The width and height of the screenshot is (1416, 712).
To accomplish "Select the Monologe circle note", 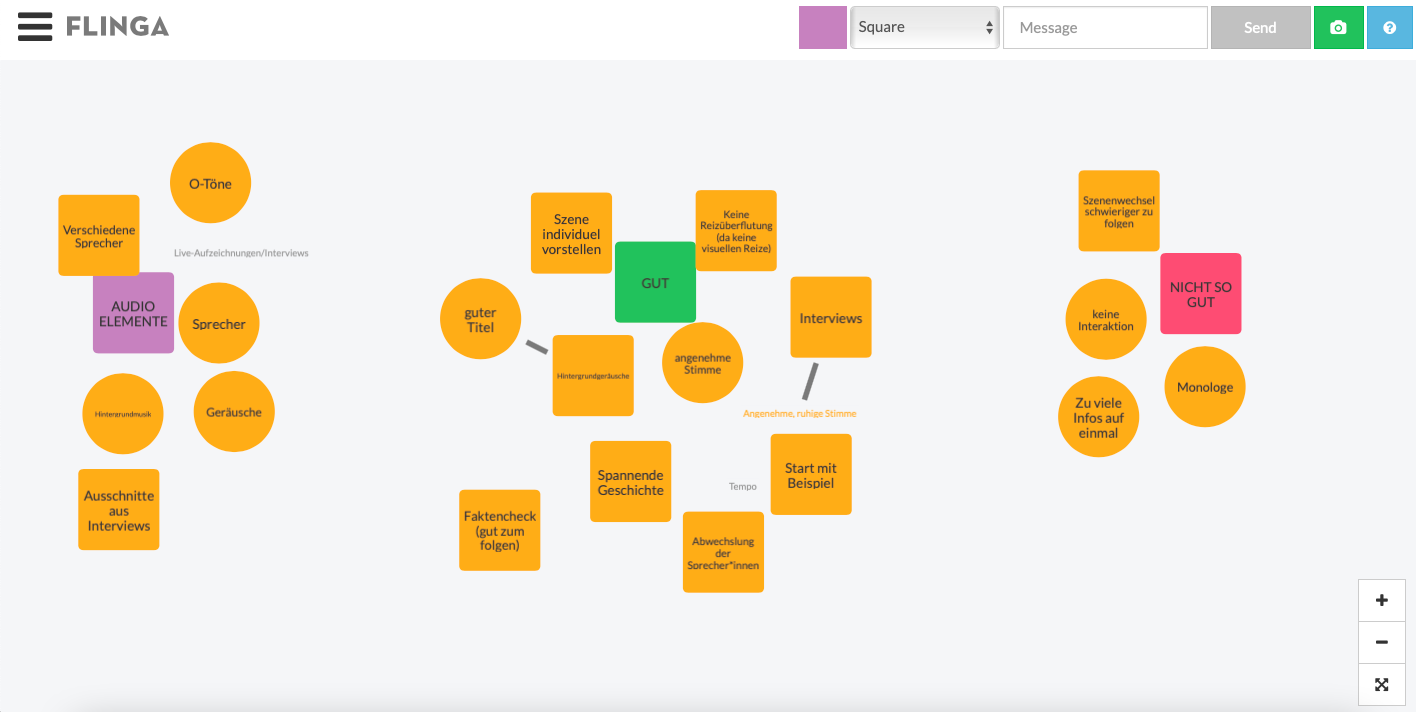I will tap(1205, 387).
